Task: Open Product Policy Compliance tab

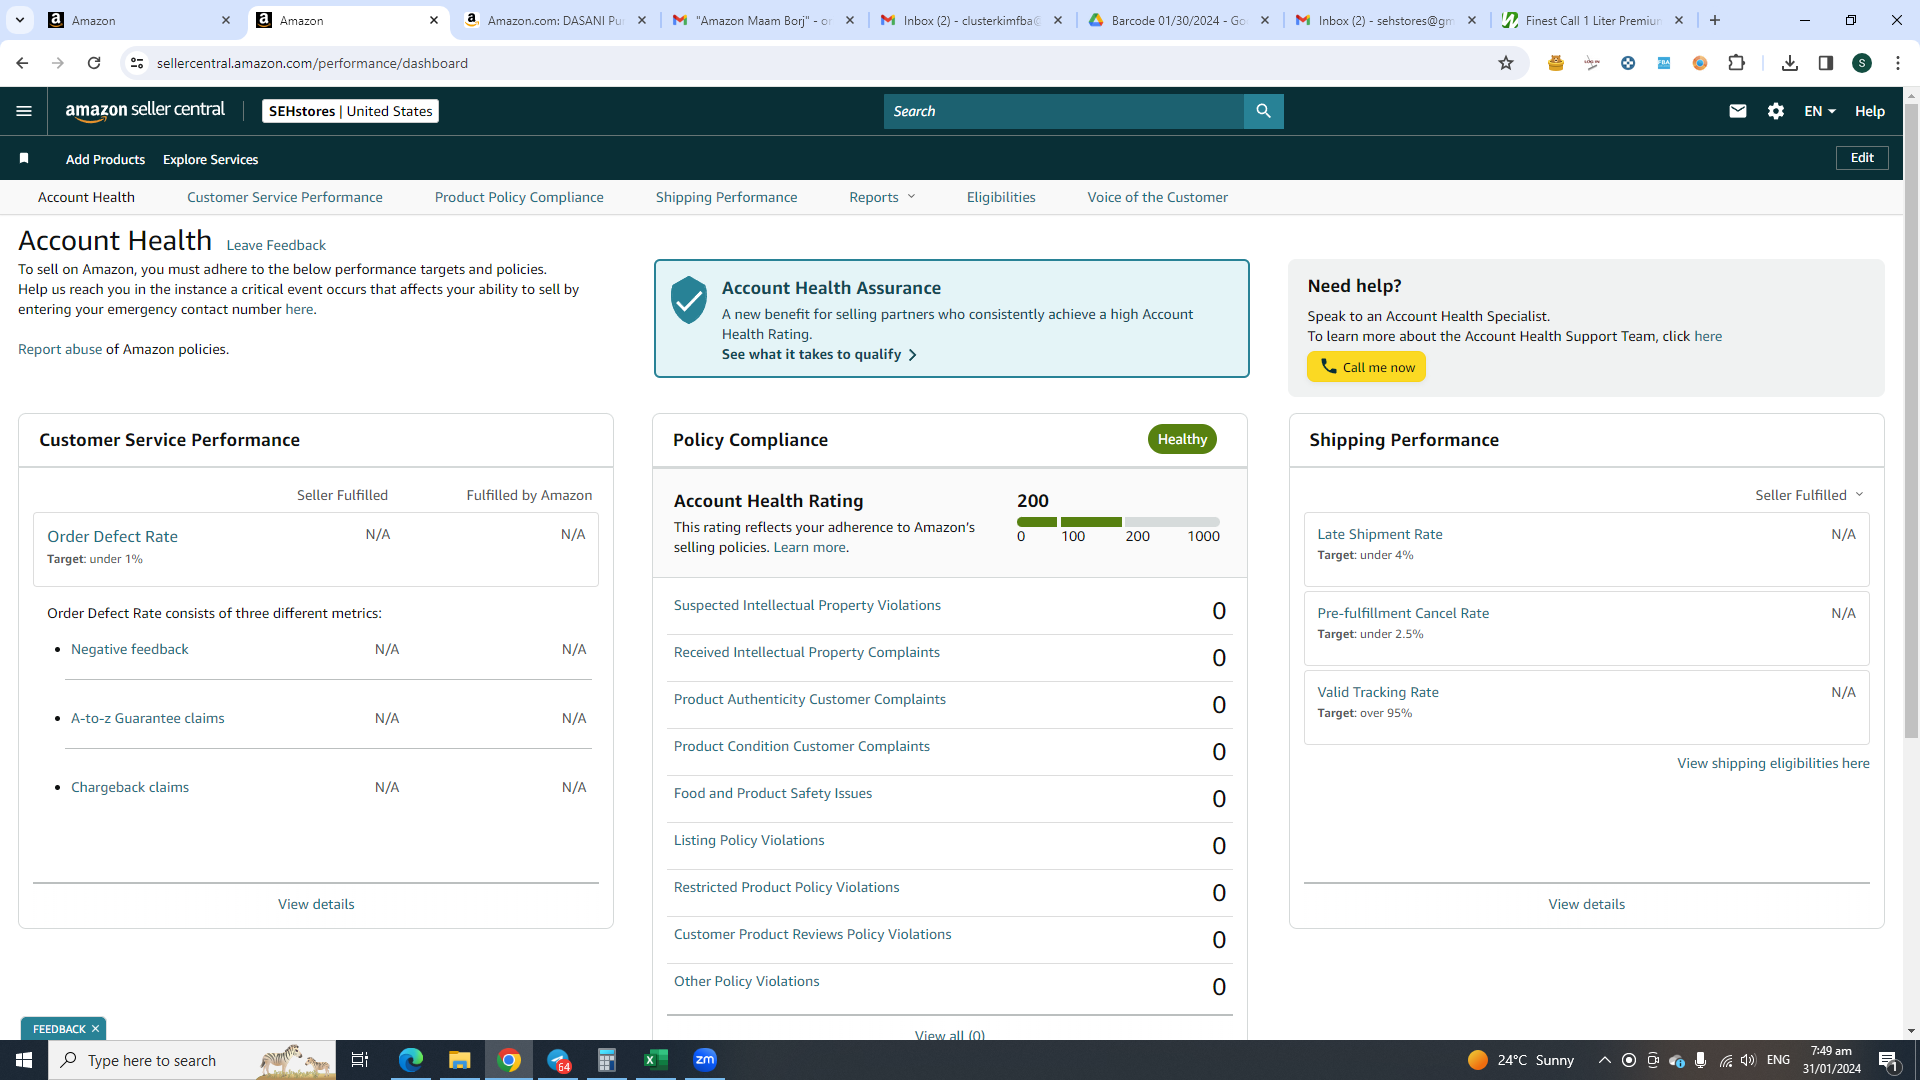Action: pyautogui.click(x=519, y=197)
